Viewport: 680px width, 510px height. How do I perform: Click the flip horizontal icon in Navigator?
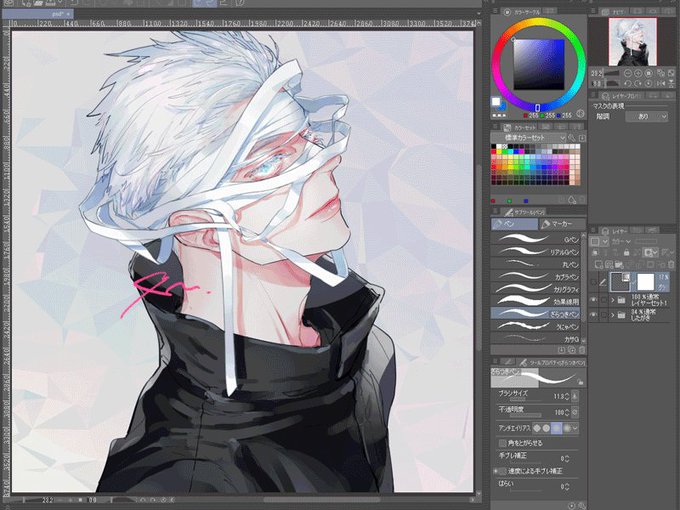click(x=661, y=83)
